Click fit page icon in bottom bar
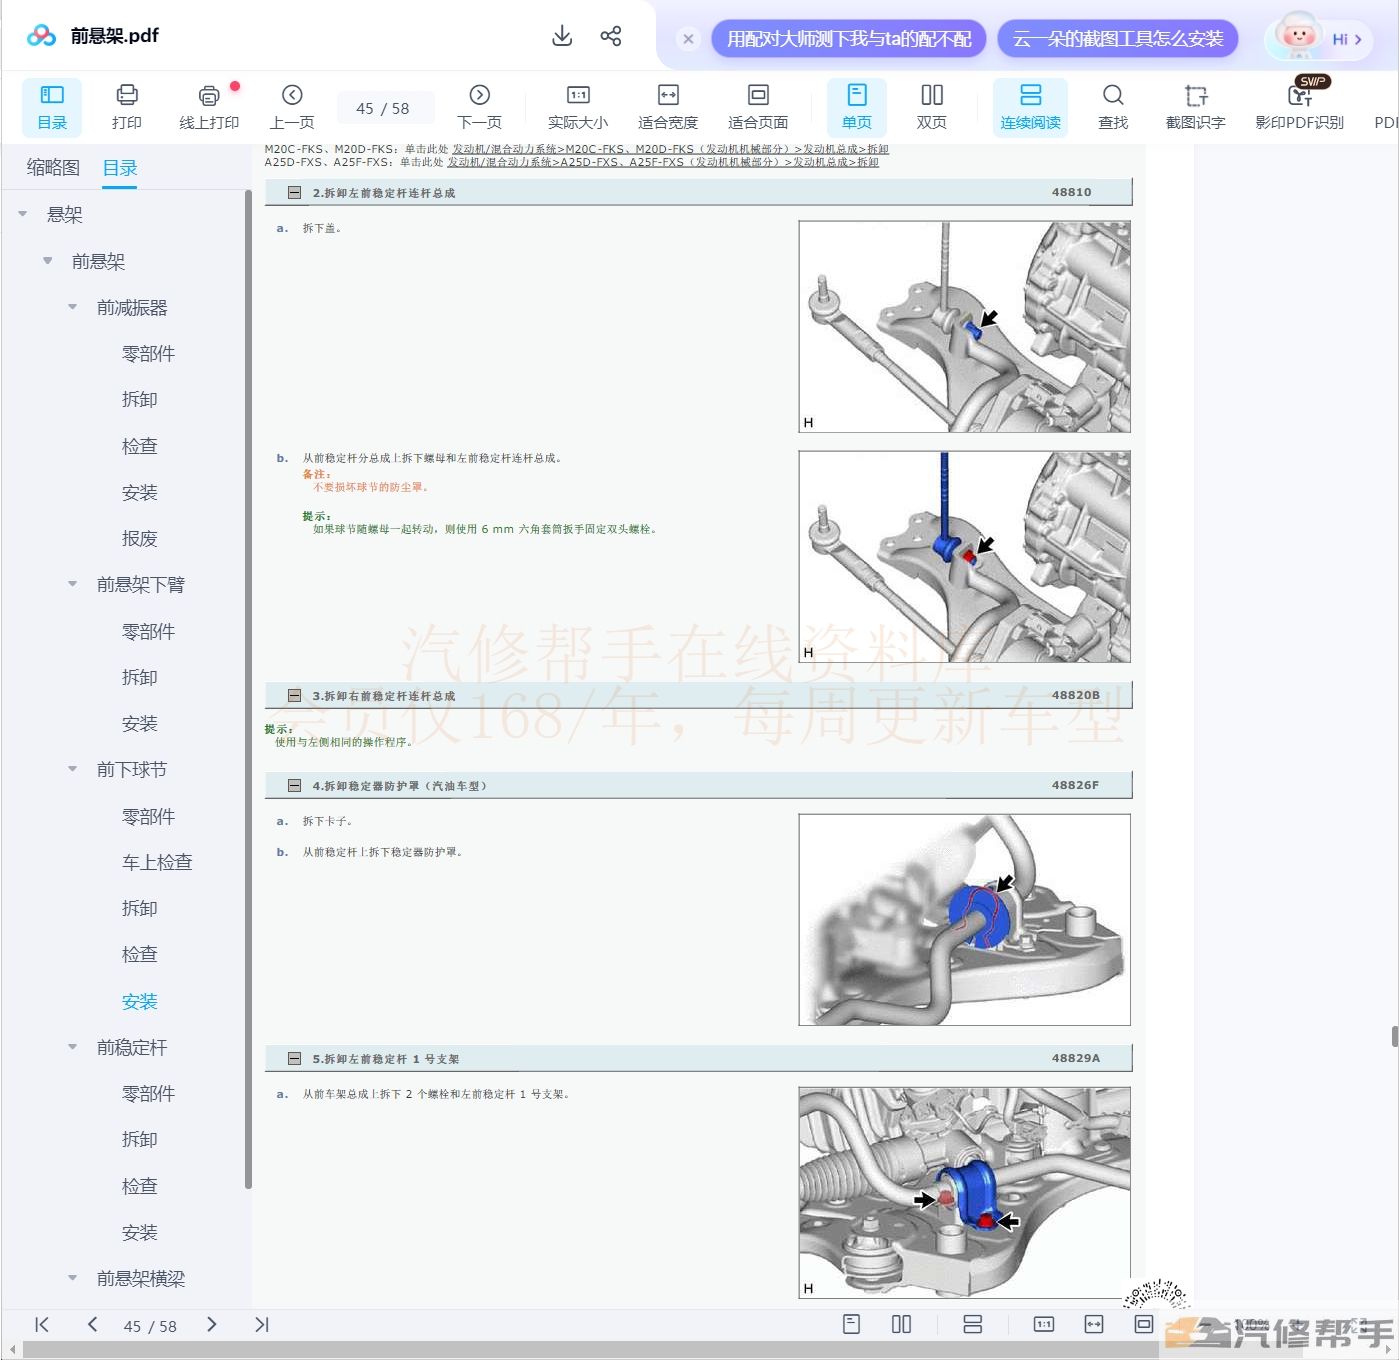The width and height of the screenshot is (1399, 1360). (1144, 1324)
